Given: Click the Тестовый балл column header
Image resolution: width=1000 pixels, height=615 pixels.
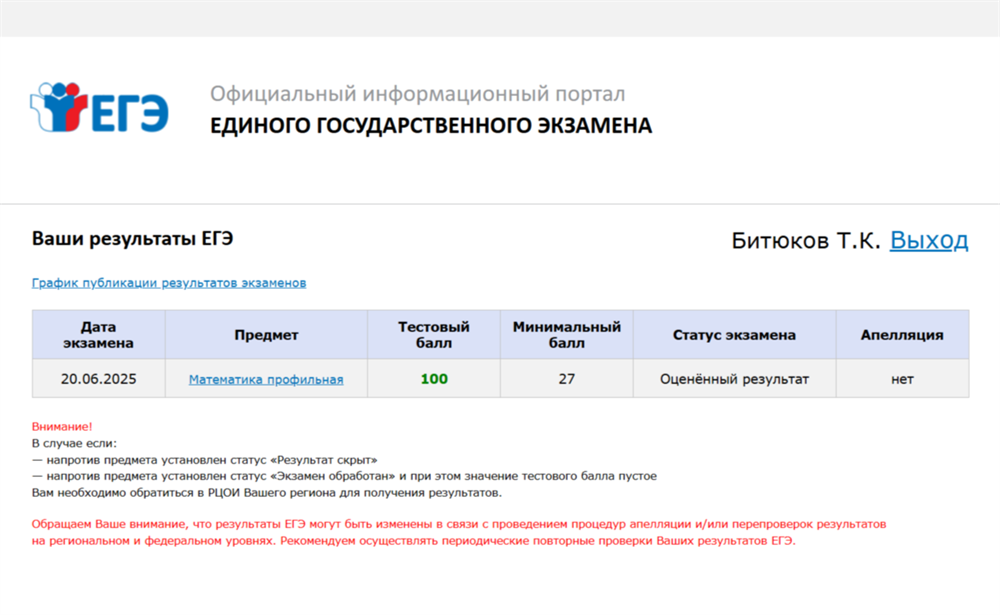Looking at the screenshot, I should [434, 335].
